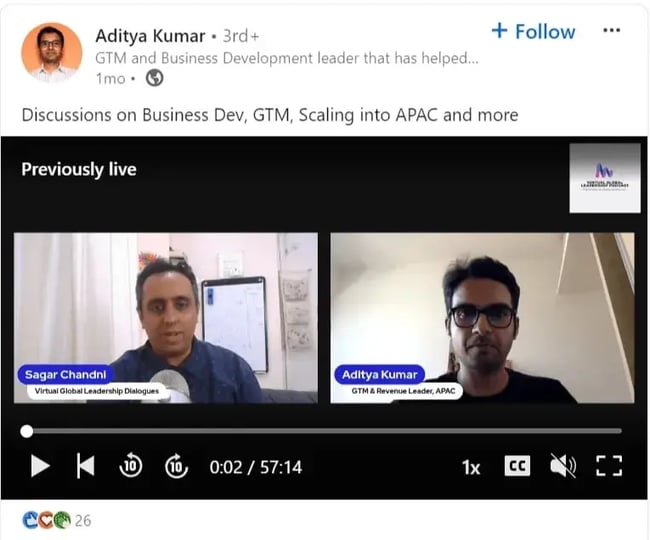Click Sagar Chandni's video feed

166,318
